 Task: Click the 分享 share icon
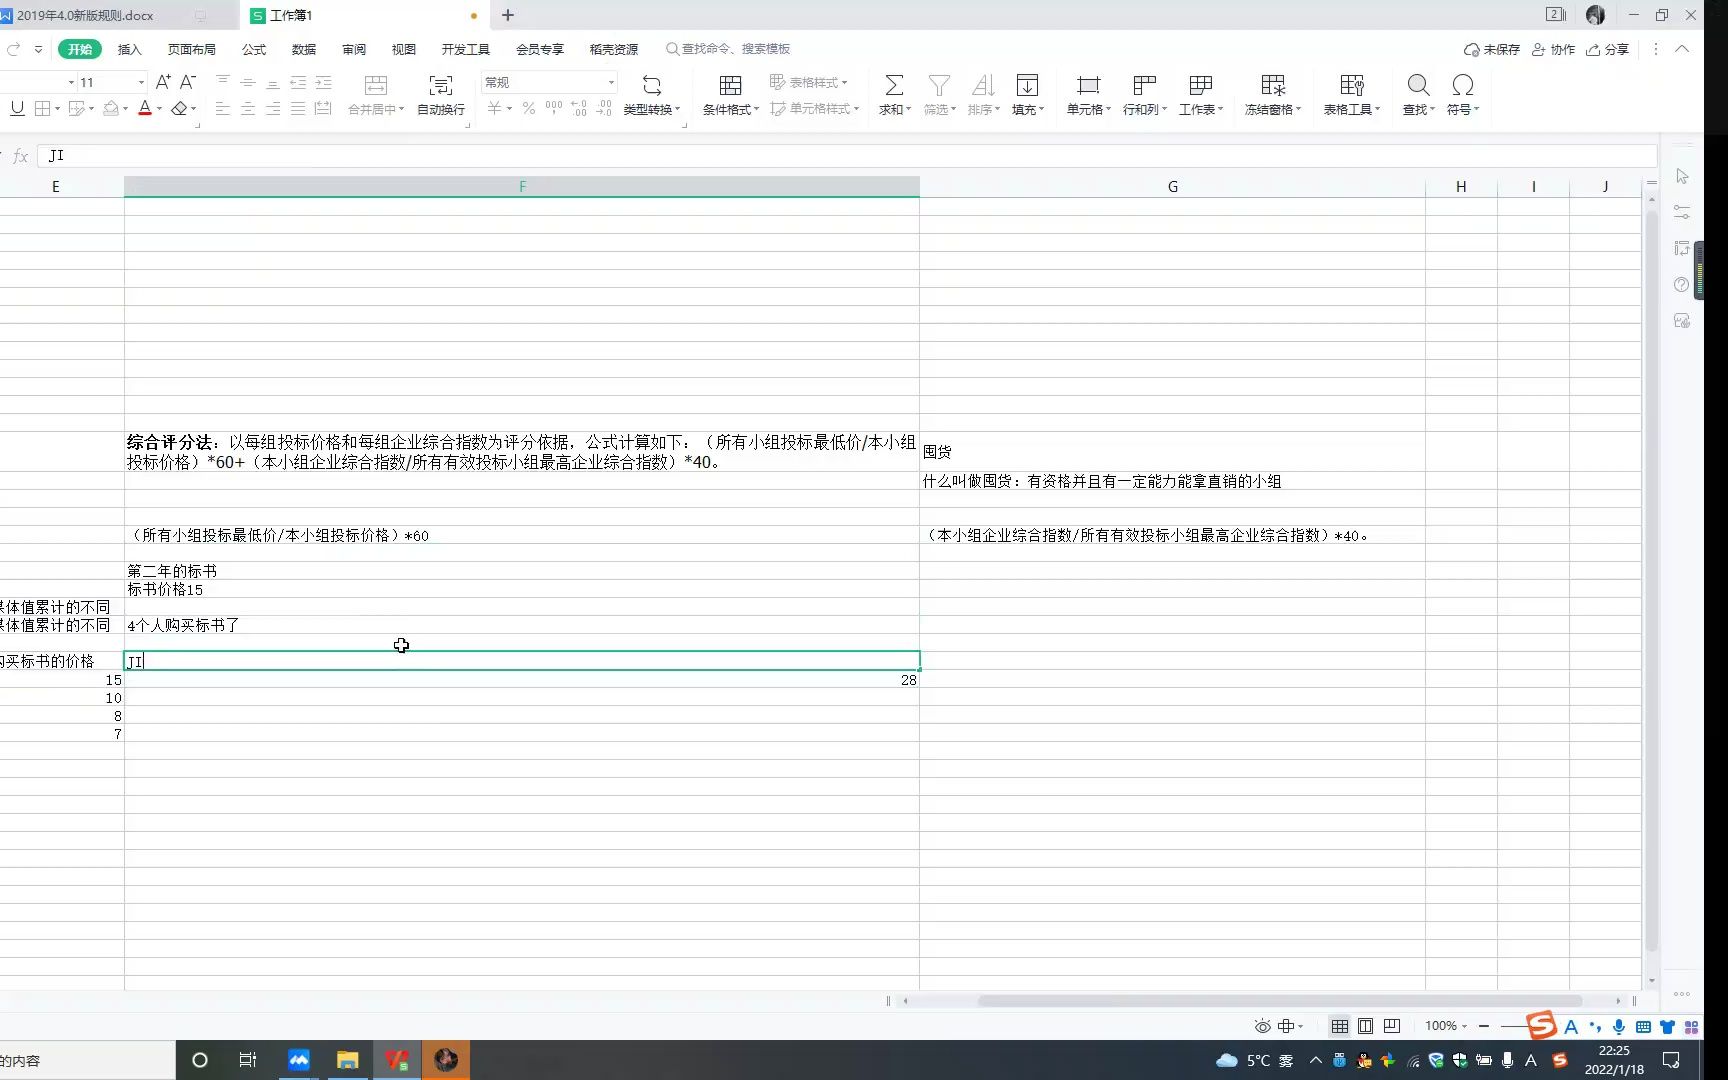pyautogui.click(x=1607, y=49)
